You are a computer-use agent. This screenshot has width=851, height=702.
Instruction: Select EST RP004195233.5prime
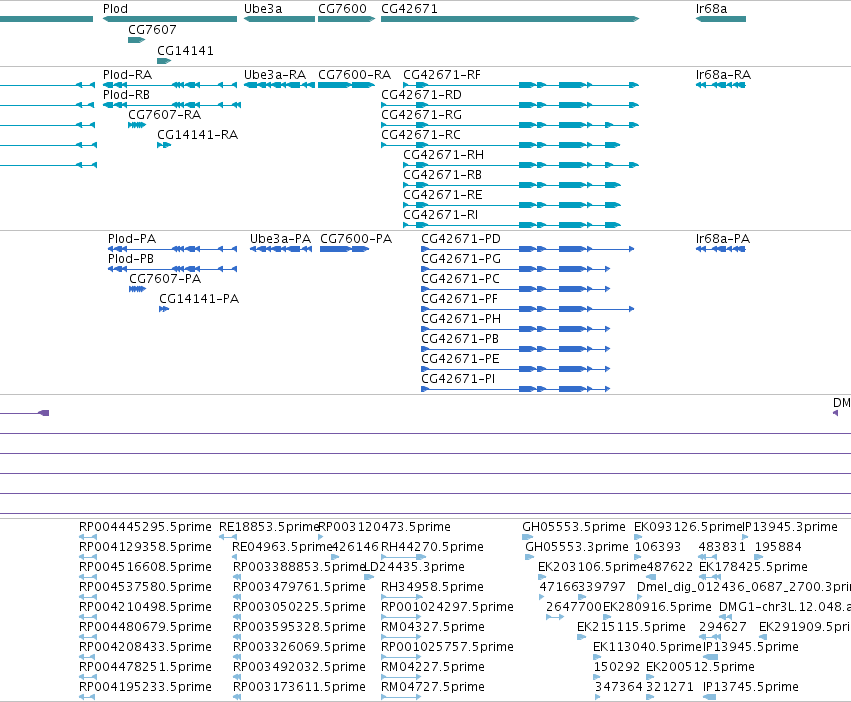point(145,686)
